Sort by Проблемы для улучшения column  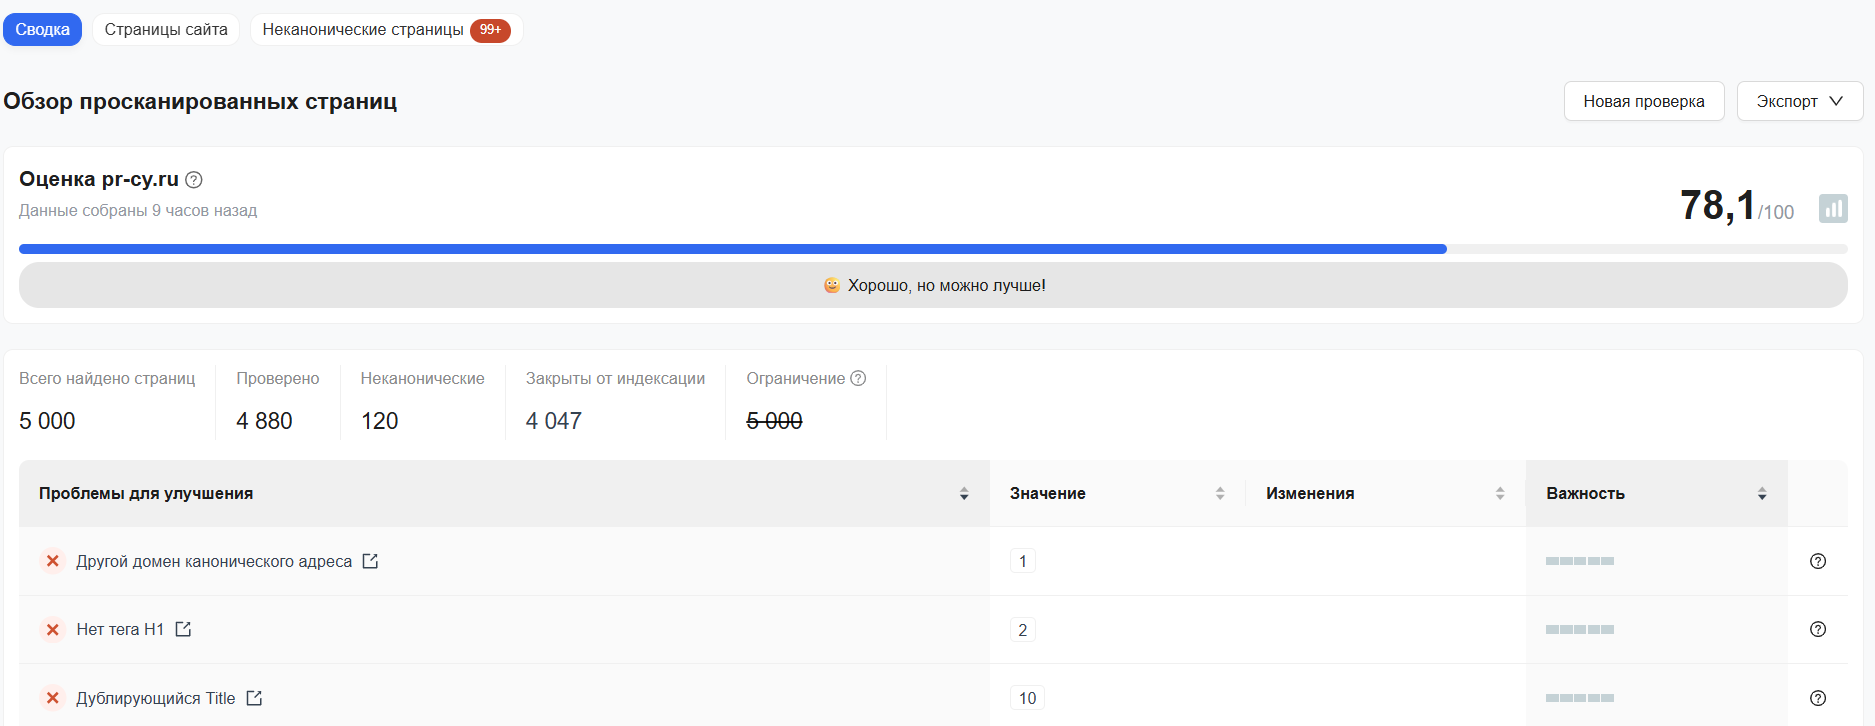click(963, 494)
